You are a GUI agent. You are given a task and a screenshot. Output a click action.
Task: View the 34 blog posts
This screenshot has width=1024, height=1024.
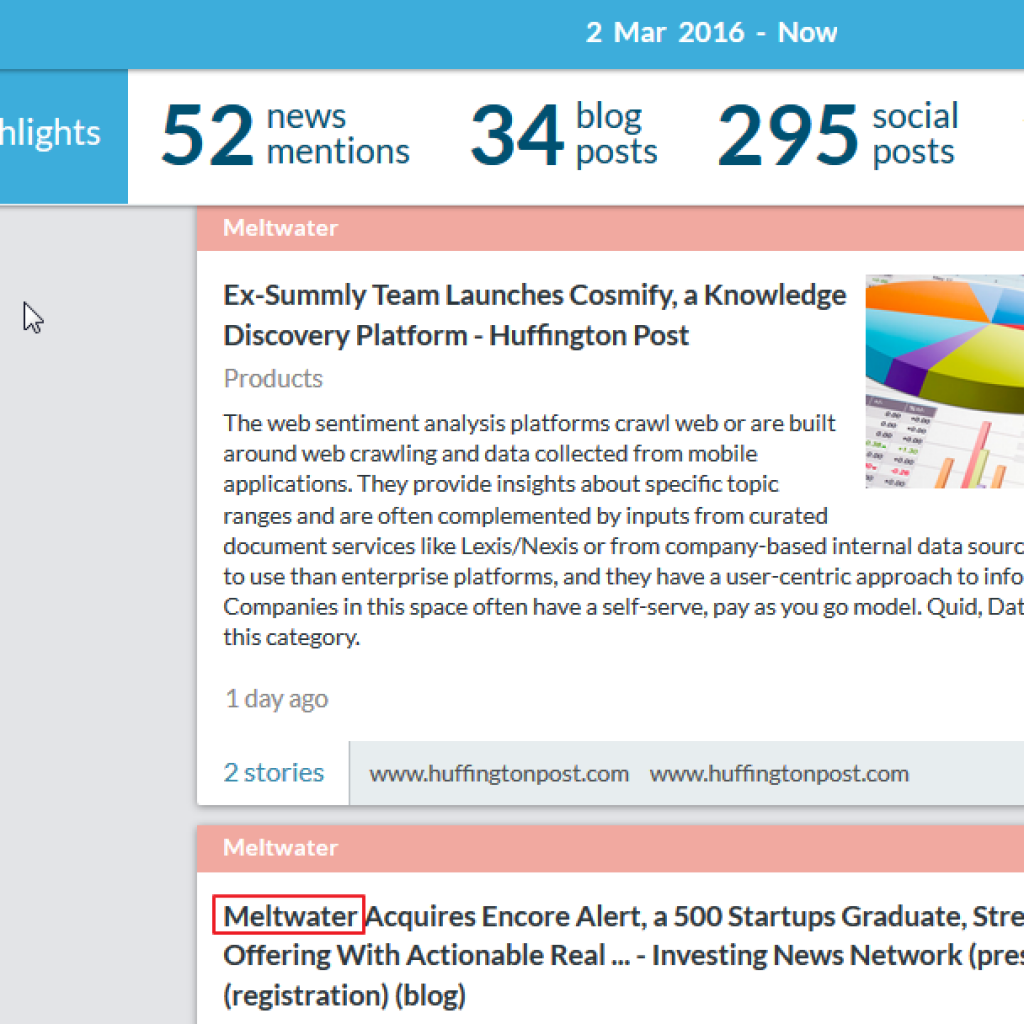tap(564, 134)
